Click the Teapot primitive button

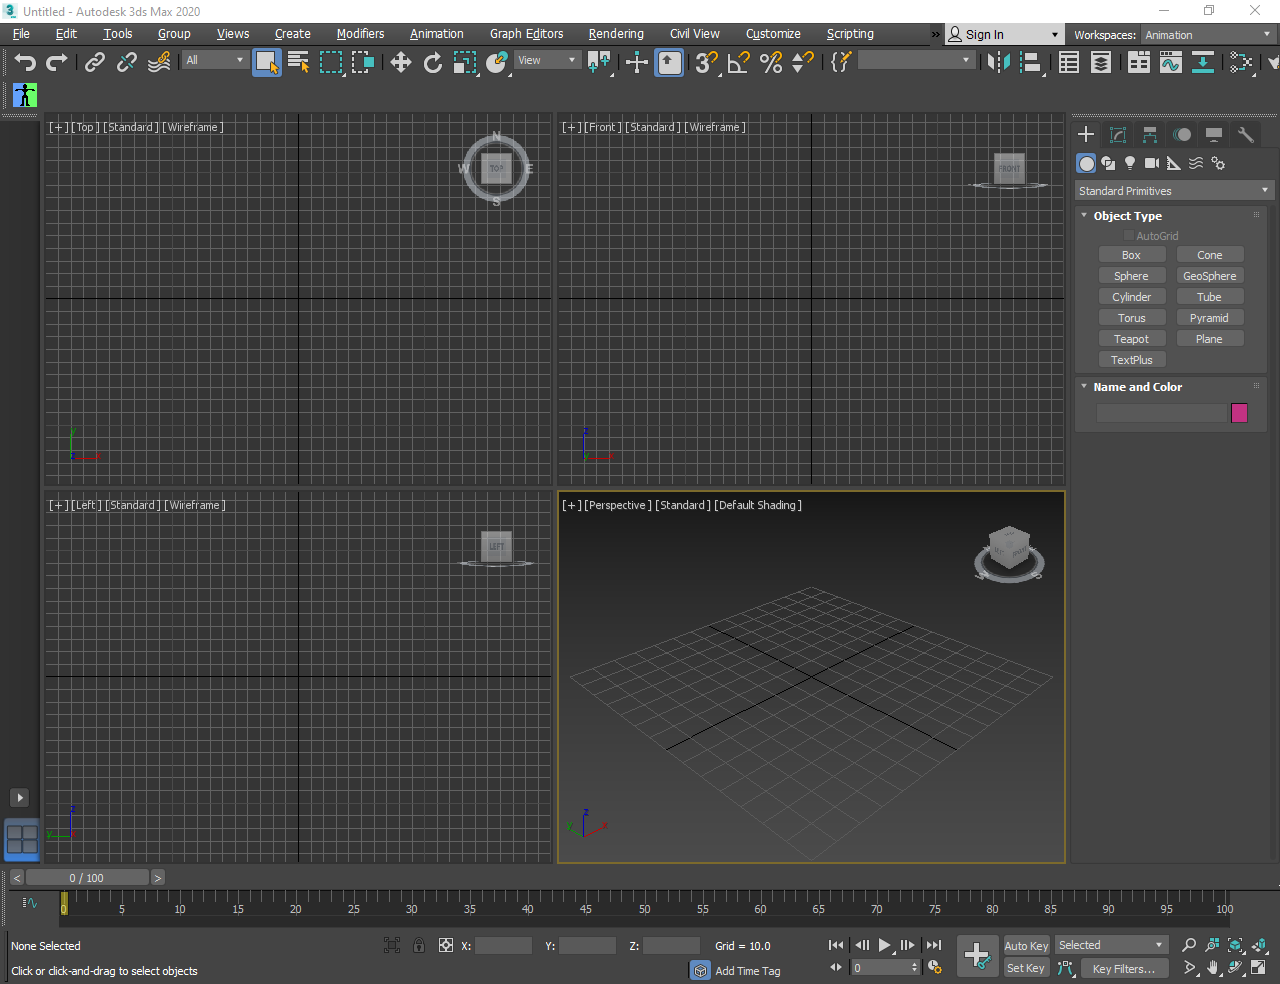point(1132,338)
